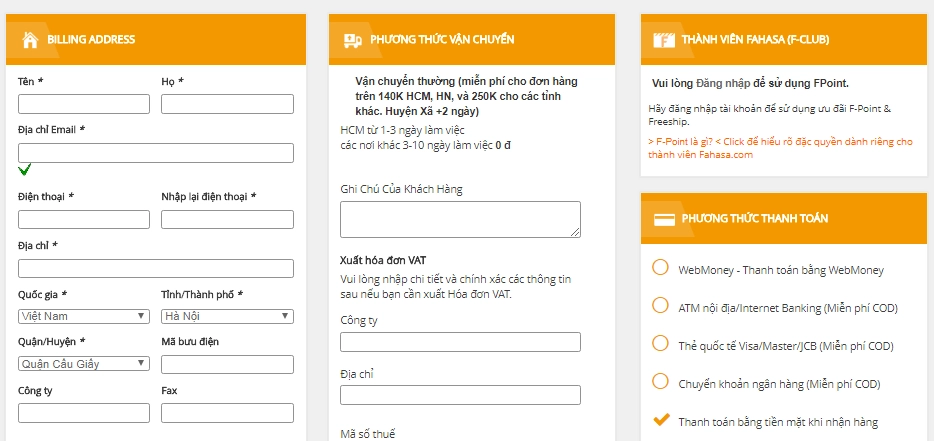Click the VAT Công ty input field
This screenshot has width=934, height=441.
pos(460,342)
